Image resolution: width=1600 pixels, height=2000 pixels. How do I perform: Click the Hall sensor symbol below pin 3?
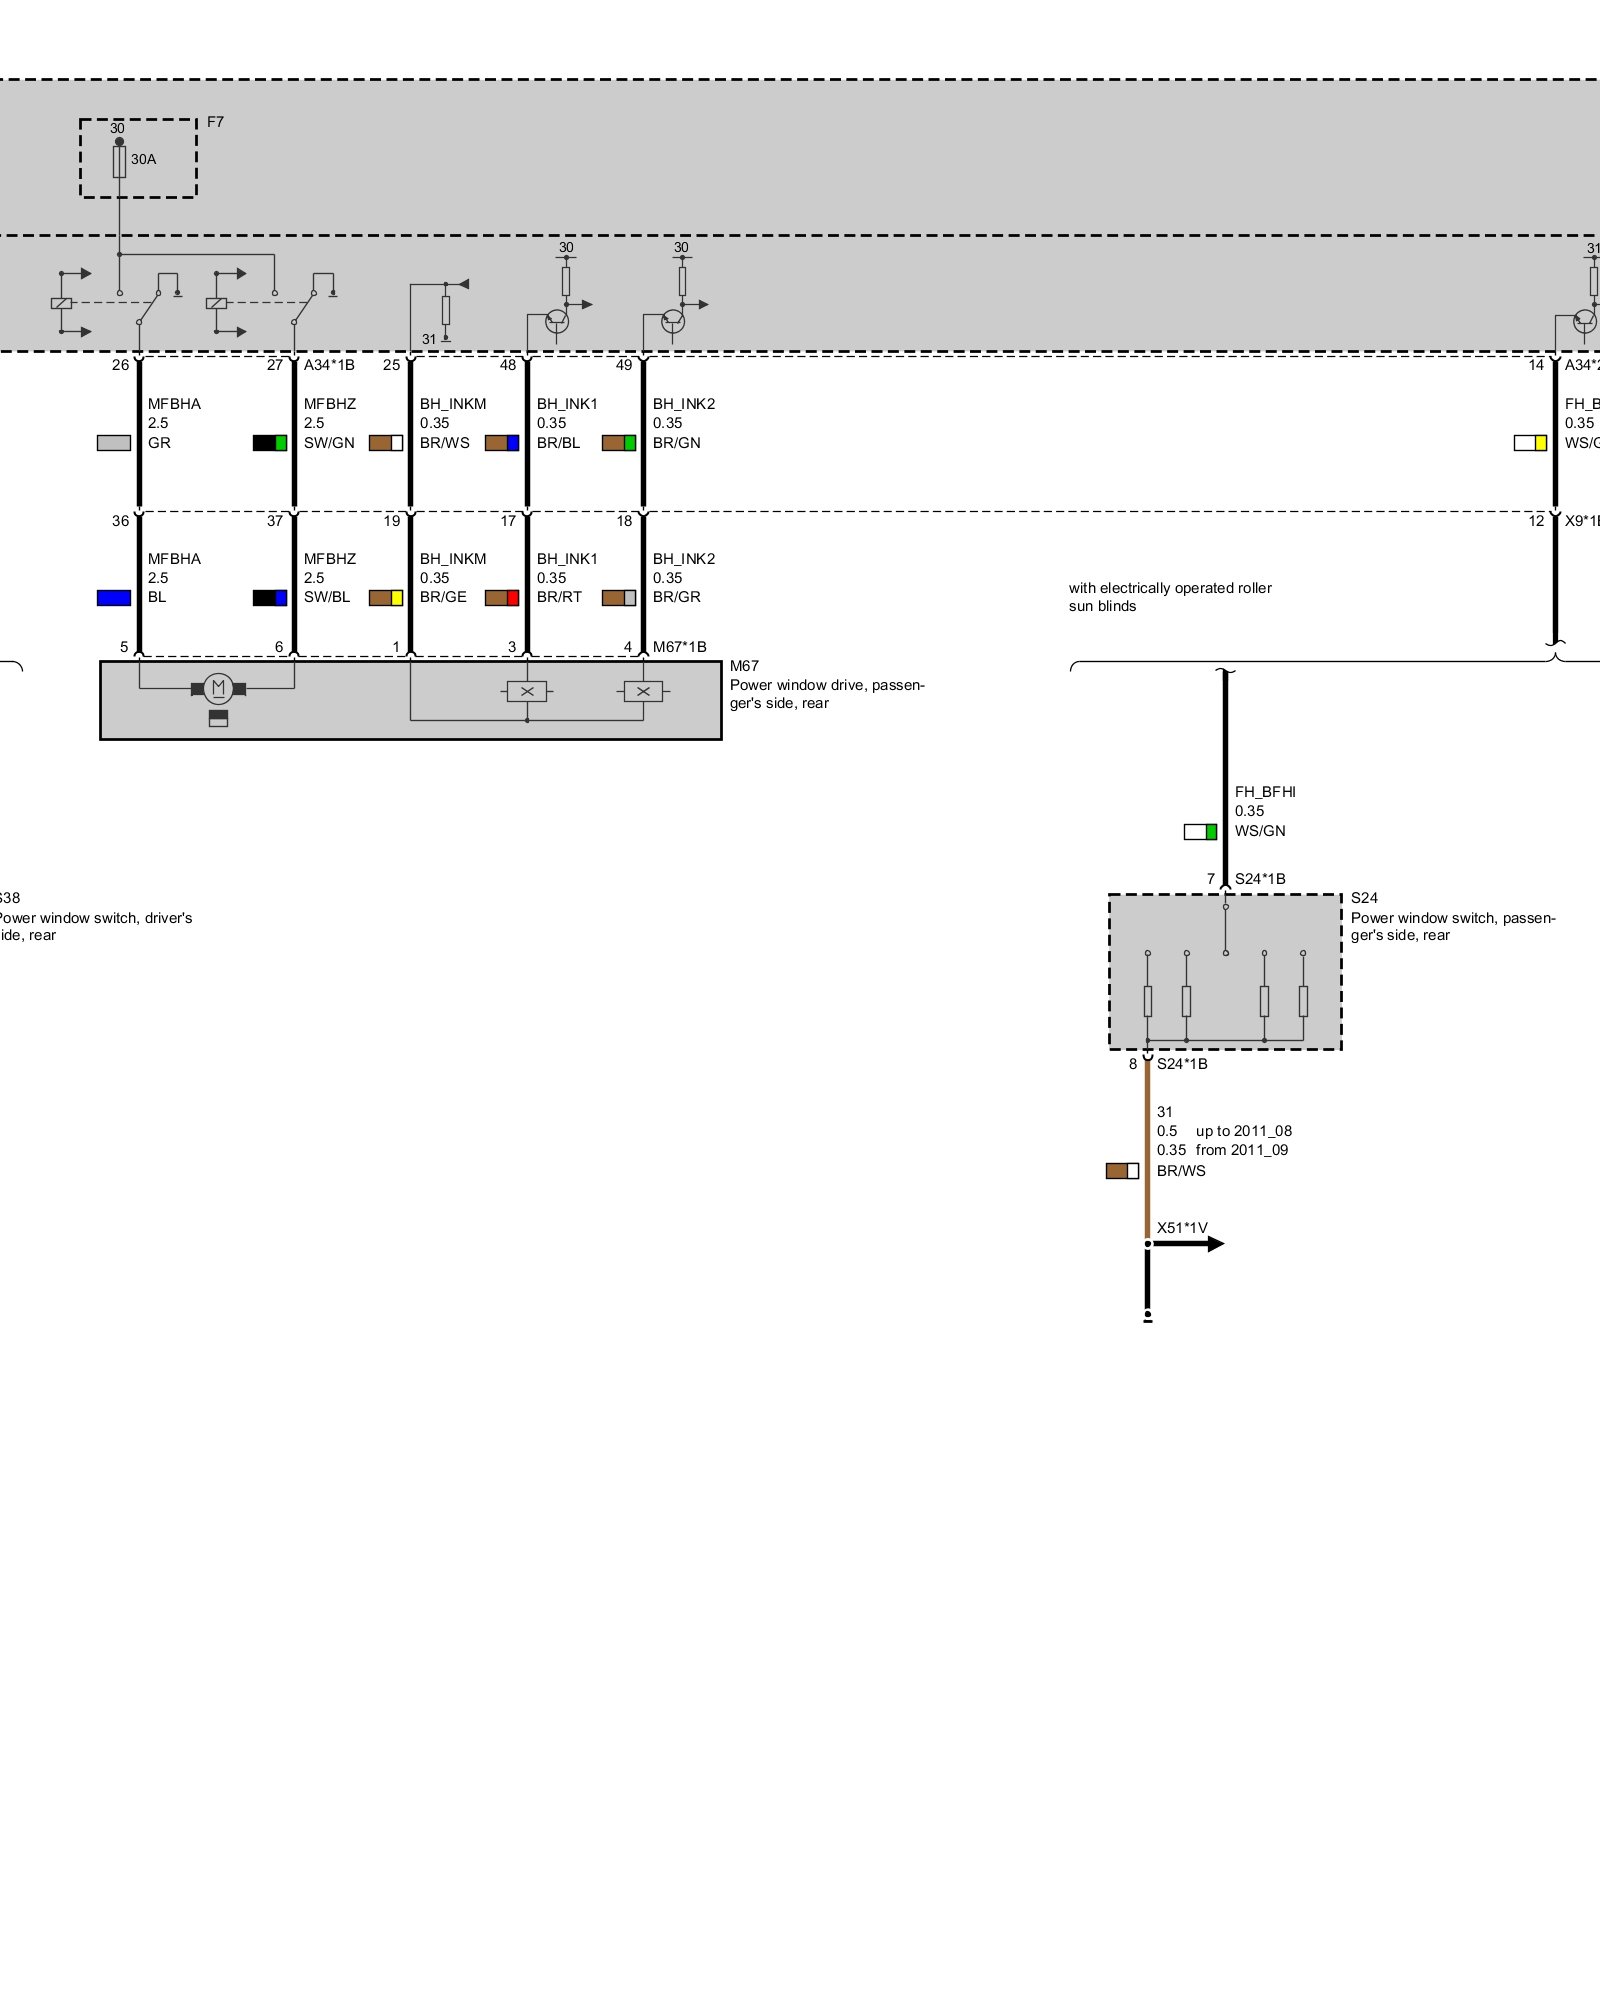527,691
